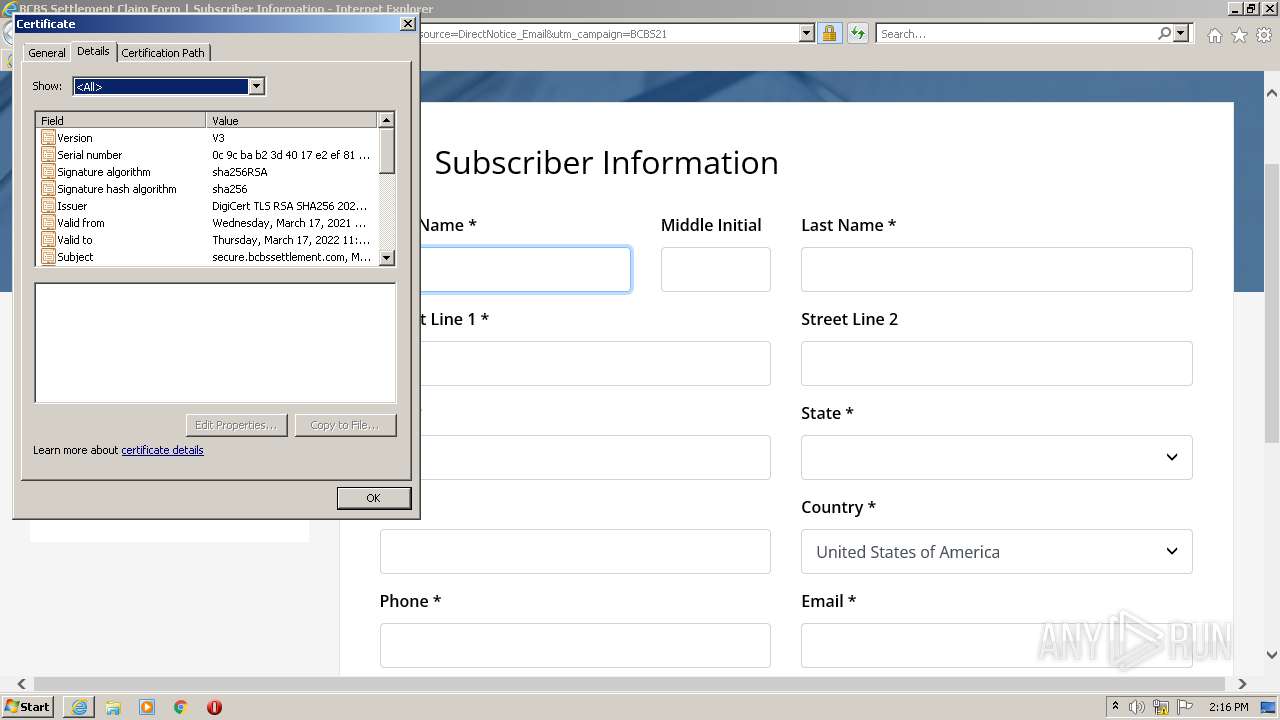
Task: Click the page vertical scroll down arrow
Action: [x=1272, y=655]
